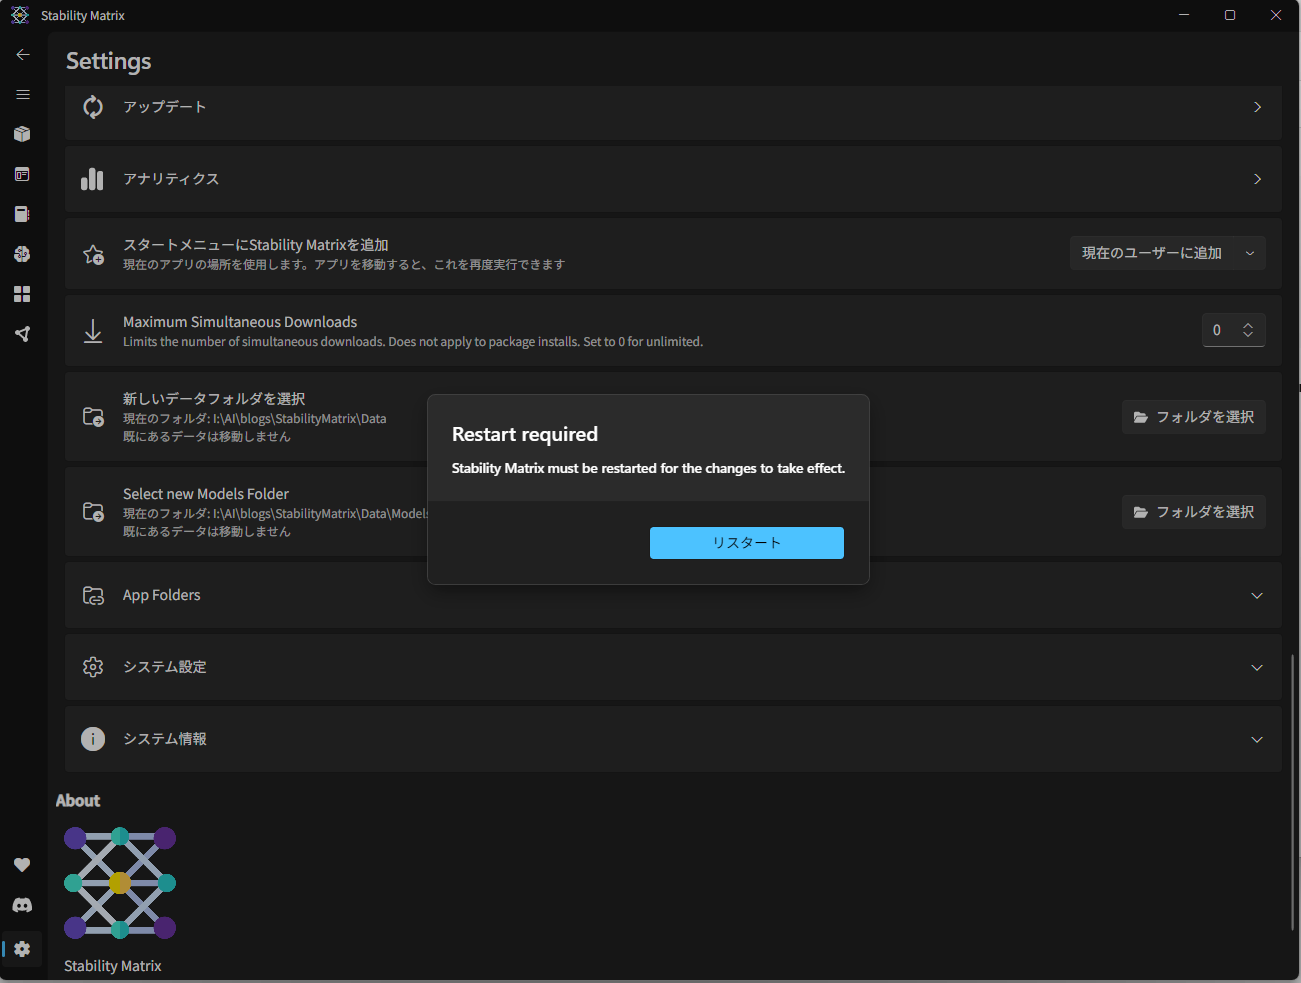Close the Stability Matrix window
The height and width of the screenshot is (983, 1301).
pos(1276,15)
